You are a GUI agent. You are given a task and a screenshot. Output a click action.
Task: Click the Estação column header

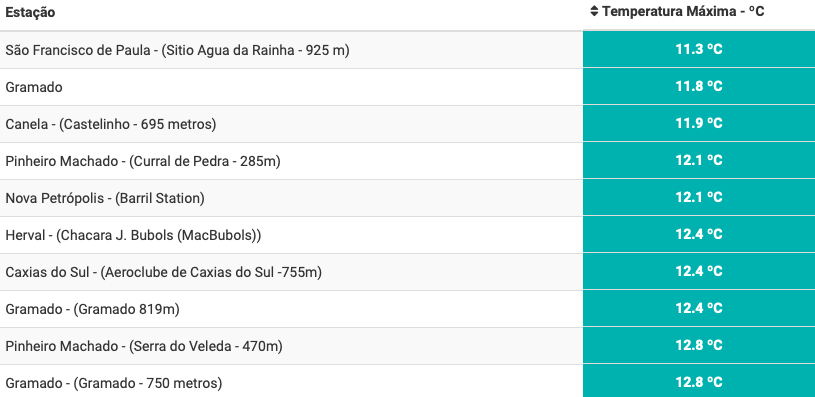point(30,12)
